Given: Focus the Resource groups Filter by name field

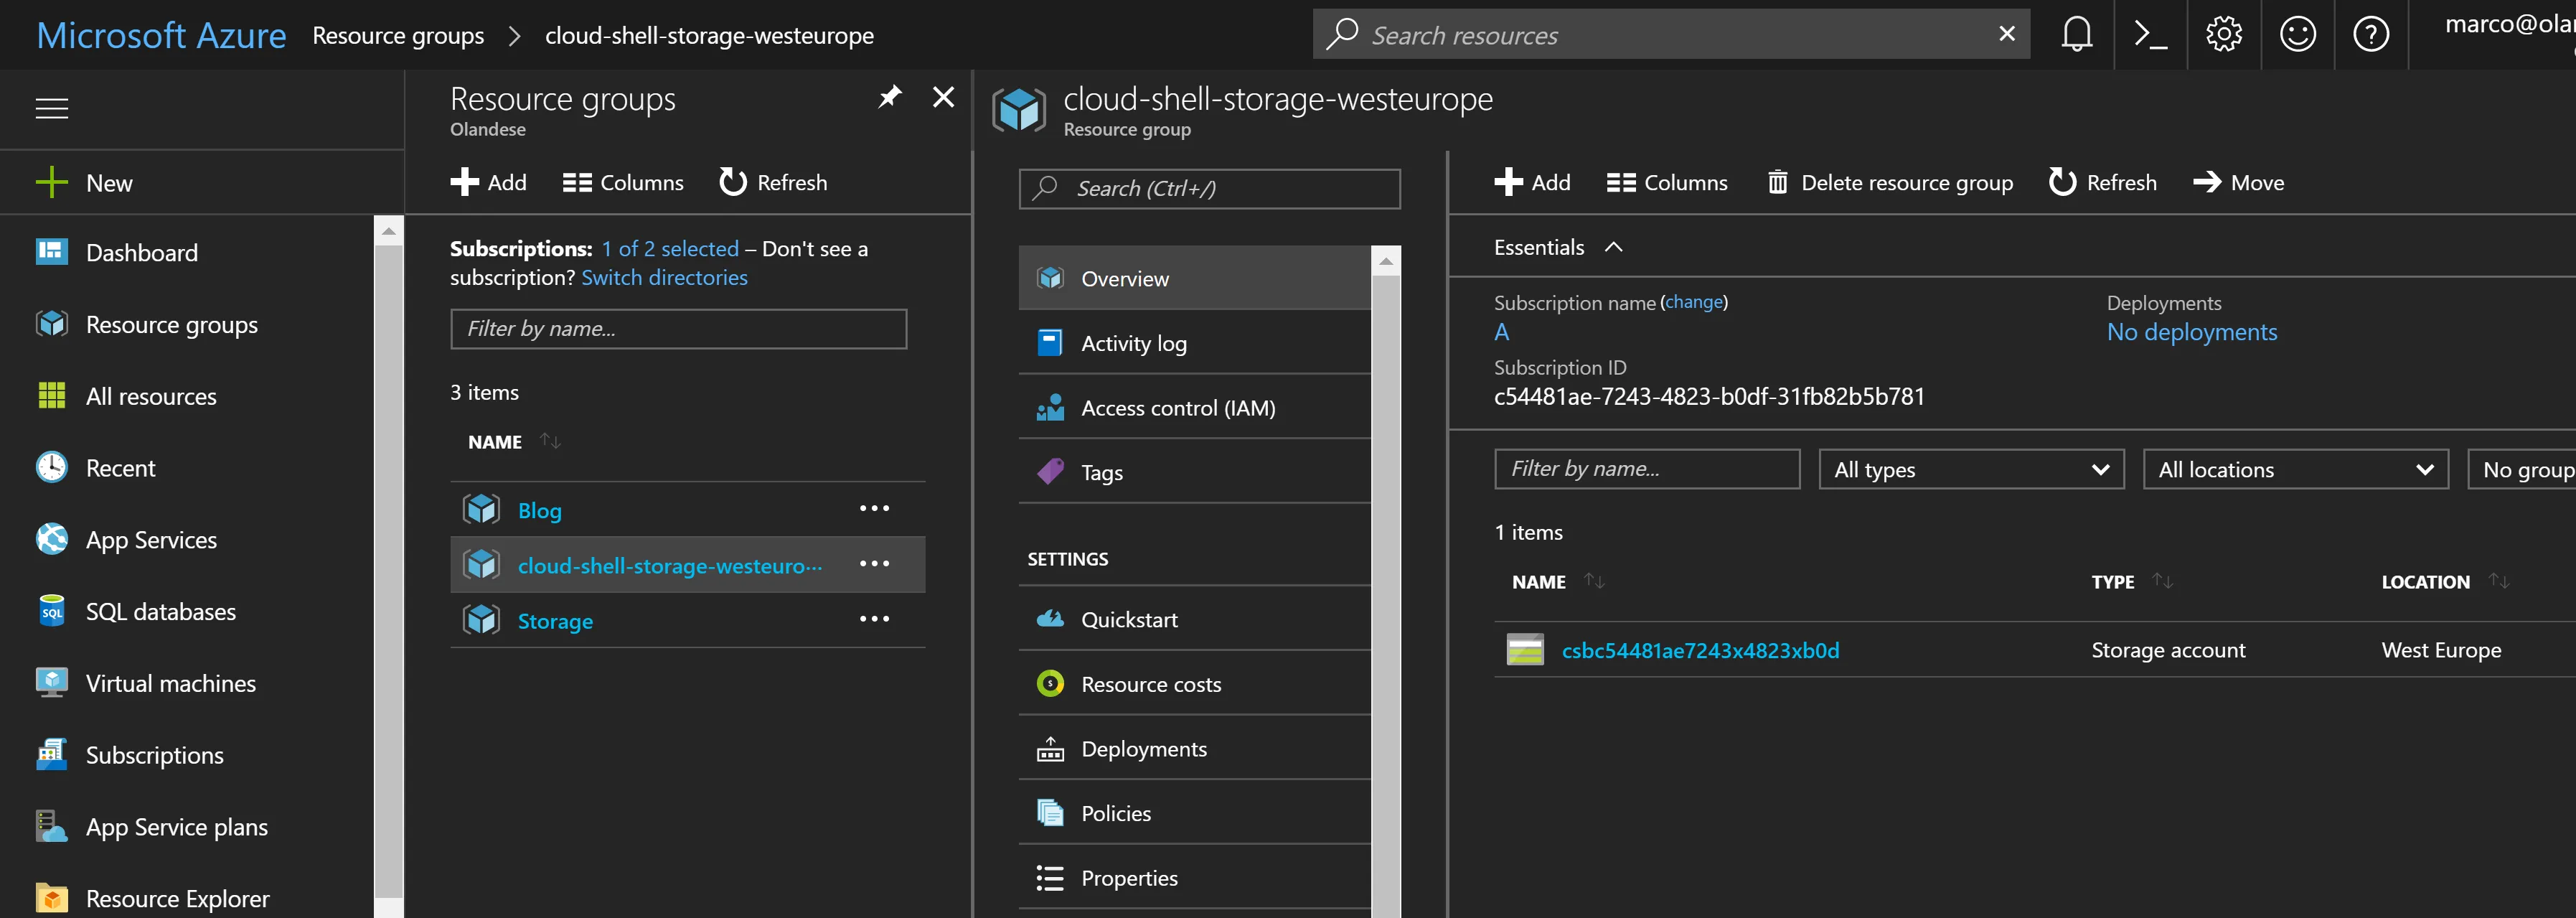Looking at the screenshot, I should (x=679, y=329).
